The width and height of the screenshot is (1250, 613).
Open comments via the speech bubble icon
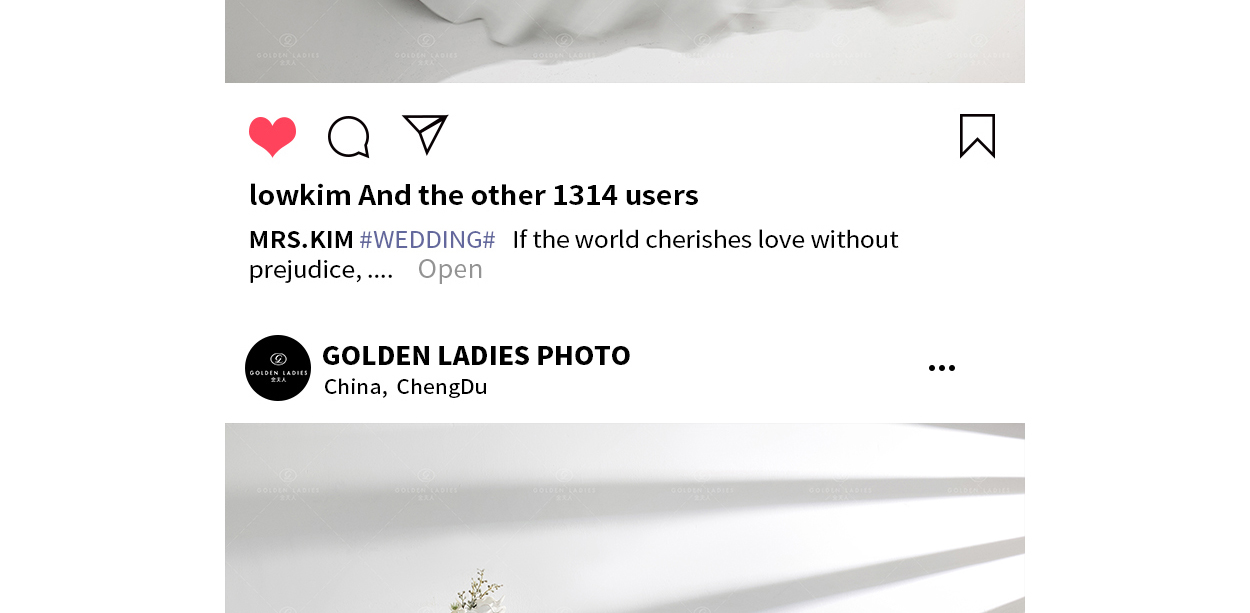pos(349,137)
